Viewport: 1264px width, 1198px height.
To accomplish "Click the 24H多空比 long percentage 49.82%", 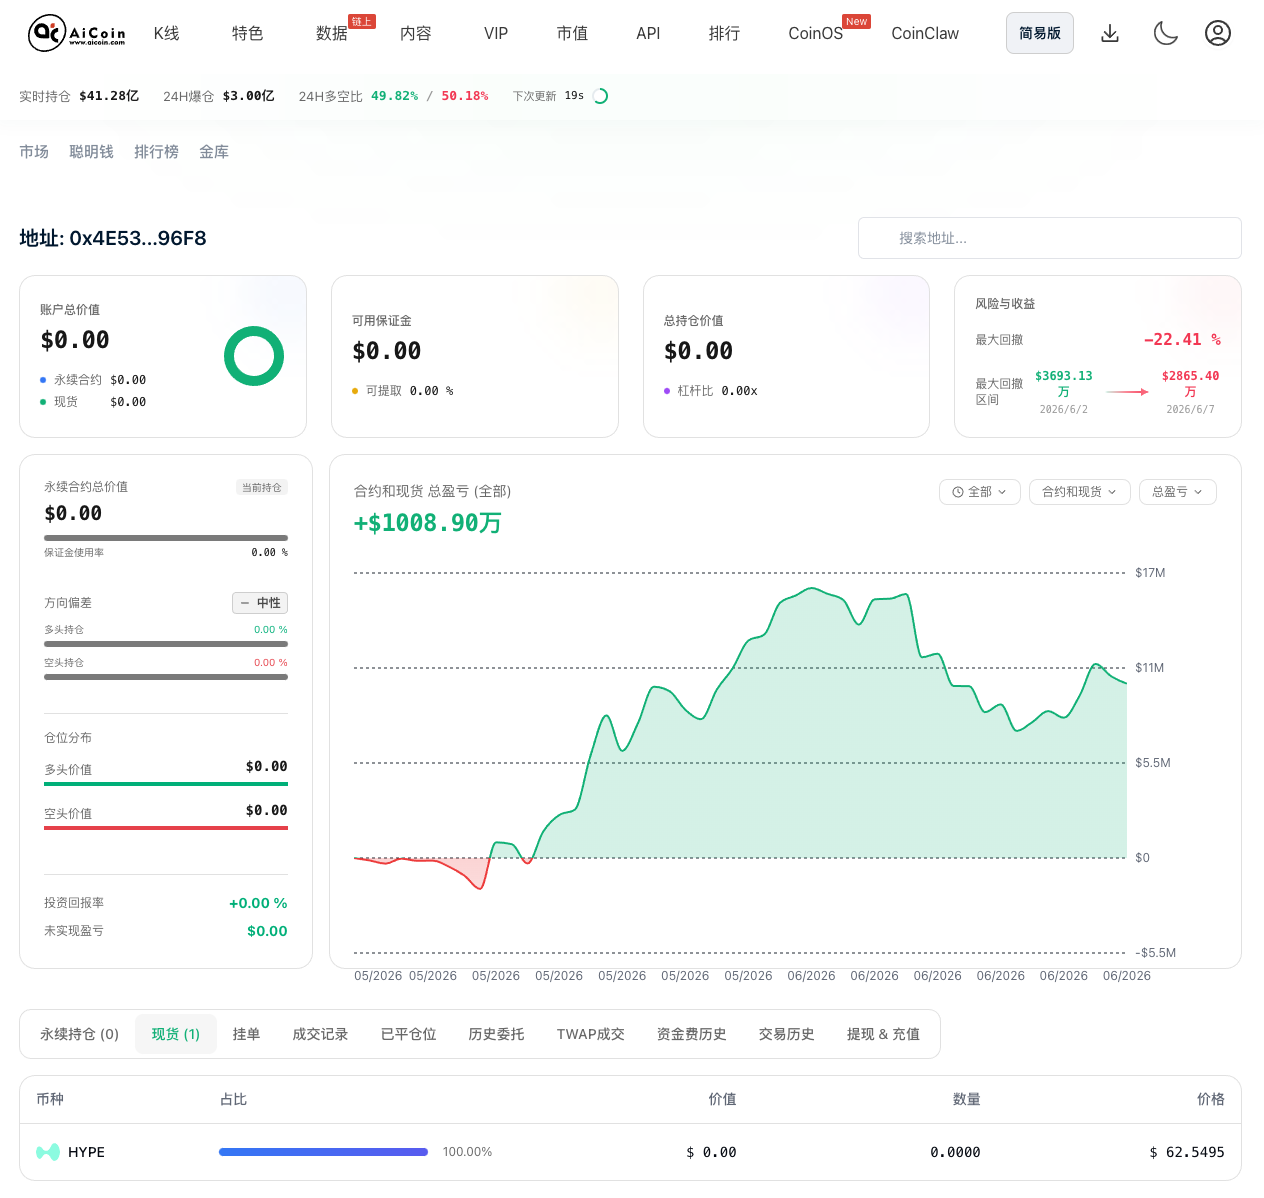I will (x=395, y=96).
